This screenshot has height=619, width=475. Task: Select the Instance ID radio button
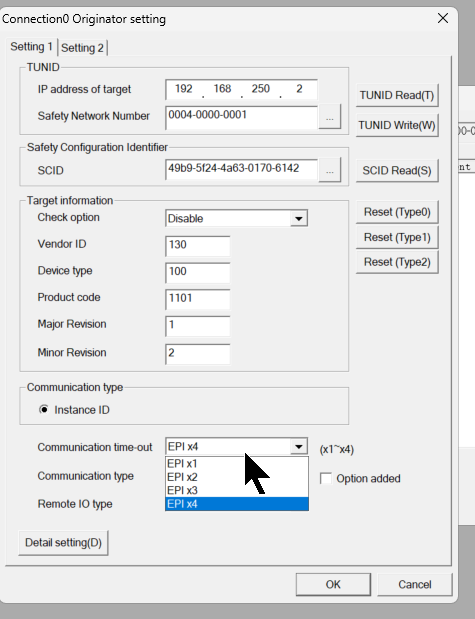tap(44, 410)
